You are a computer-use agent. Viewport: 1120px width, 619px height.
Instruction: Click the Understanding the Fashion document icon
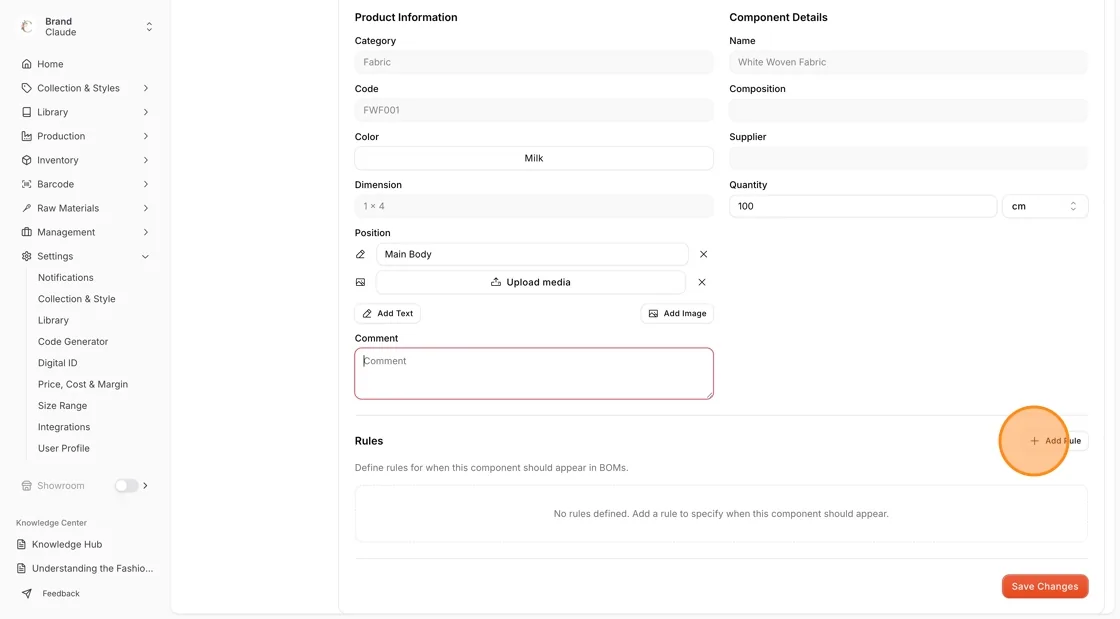(21, 568)
